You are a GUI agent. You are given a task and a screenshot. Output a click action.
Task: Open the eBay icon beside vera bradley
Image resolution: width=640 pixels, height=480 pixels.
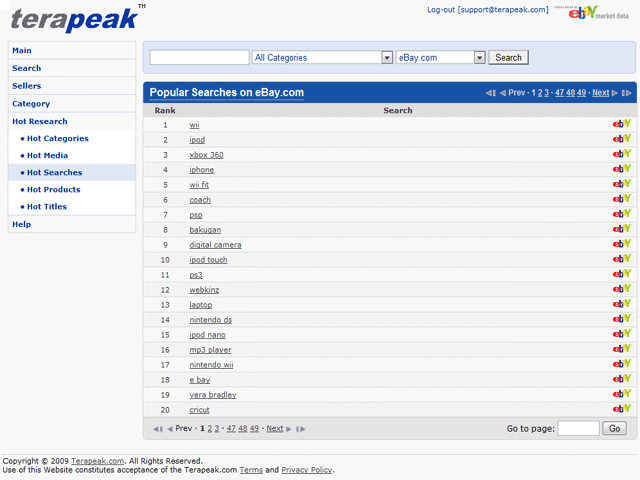tap(622, 394)
